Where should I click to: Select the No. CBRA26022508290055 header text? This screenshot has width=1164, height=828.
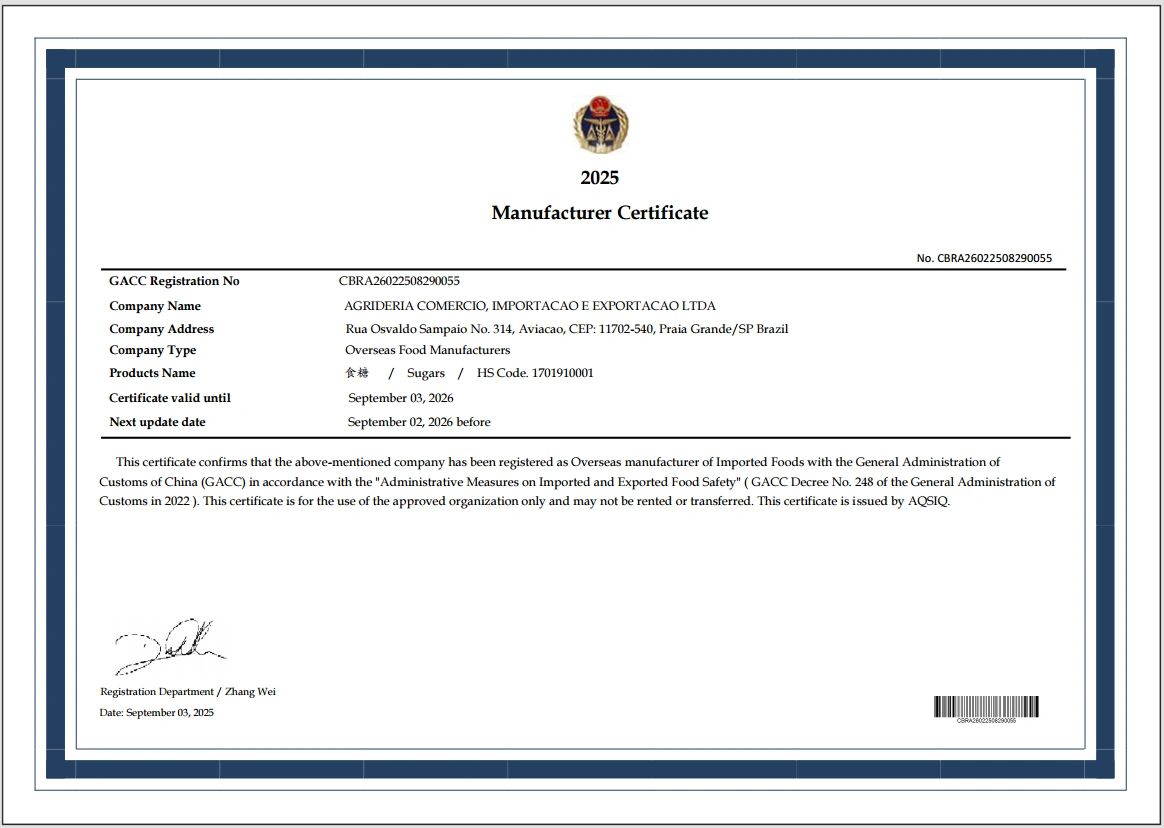click(983, 258)
